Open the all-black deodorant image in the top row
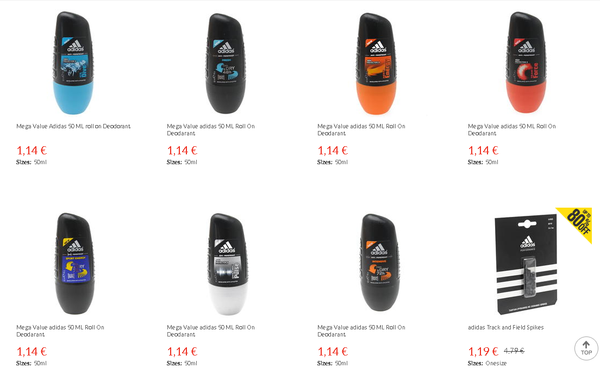This screenshot has height=368, width=600. (x=225, y=64)
